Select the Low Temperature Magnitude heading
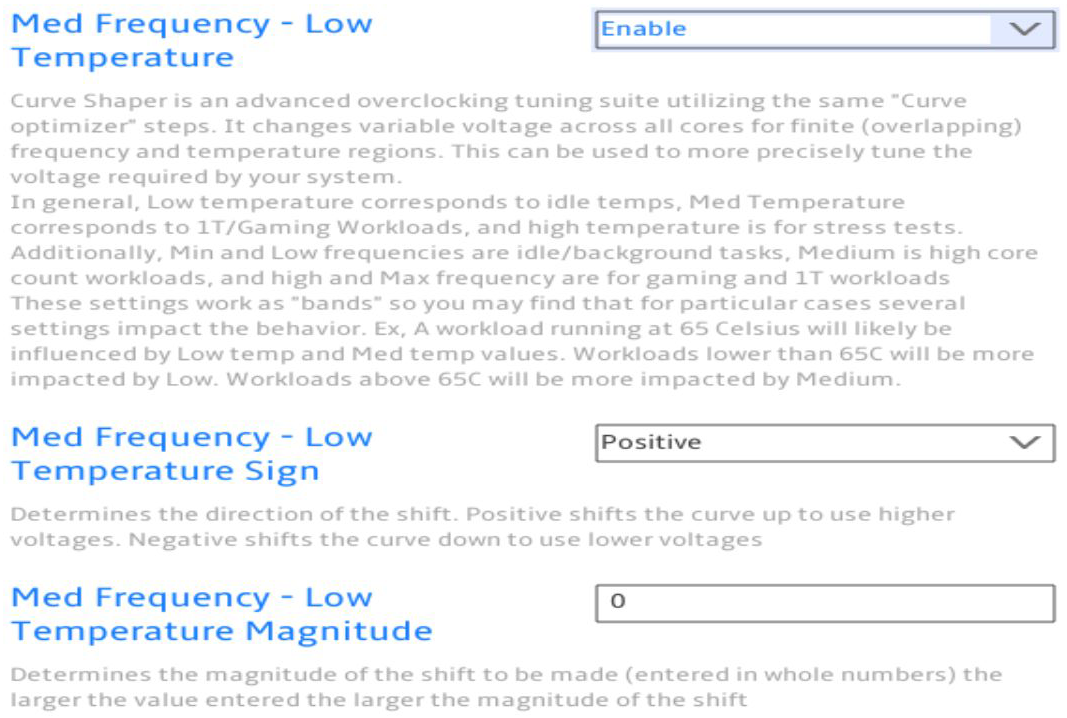Image resolution: width=1067 pixels, height=718 pixels. pyautogui.click(x=222, y=614)
